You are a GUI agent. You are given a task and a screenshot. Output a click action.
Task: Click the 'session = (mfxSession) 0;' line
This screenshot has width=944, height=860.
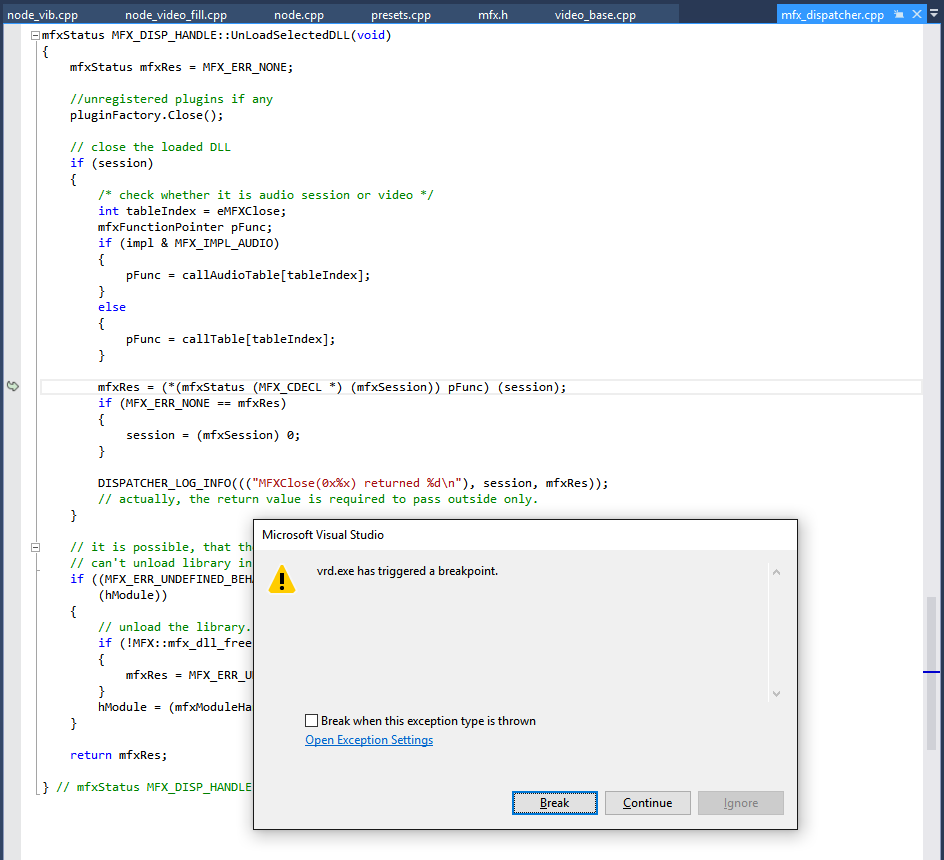click(x=213, y=435)
